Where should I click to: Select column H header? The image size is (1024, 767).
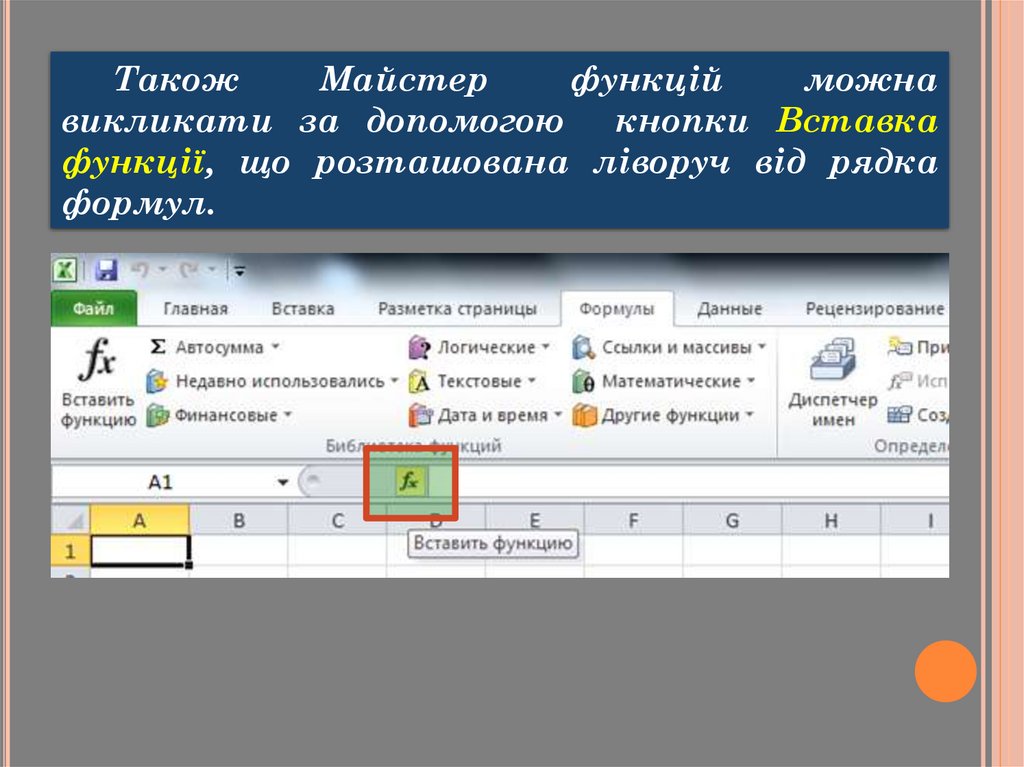(x=831, y=521)
